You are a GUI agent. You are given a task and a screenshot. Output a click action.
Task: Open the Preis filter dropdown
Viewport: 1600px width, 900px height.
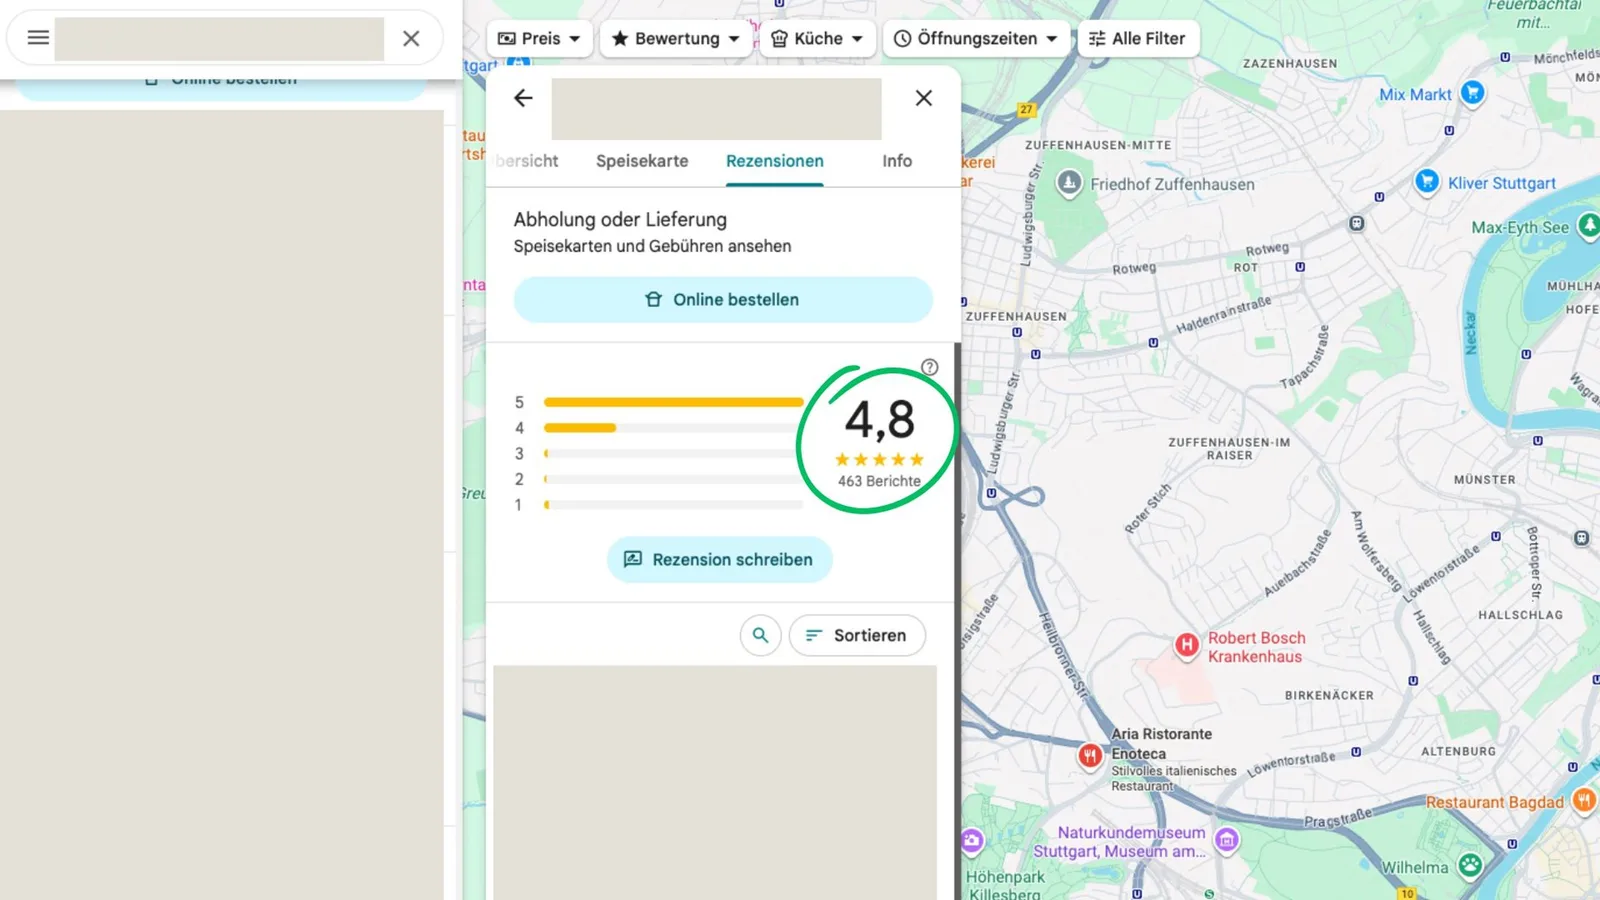pyautogui.click(x=540, y=38)
